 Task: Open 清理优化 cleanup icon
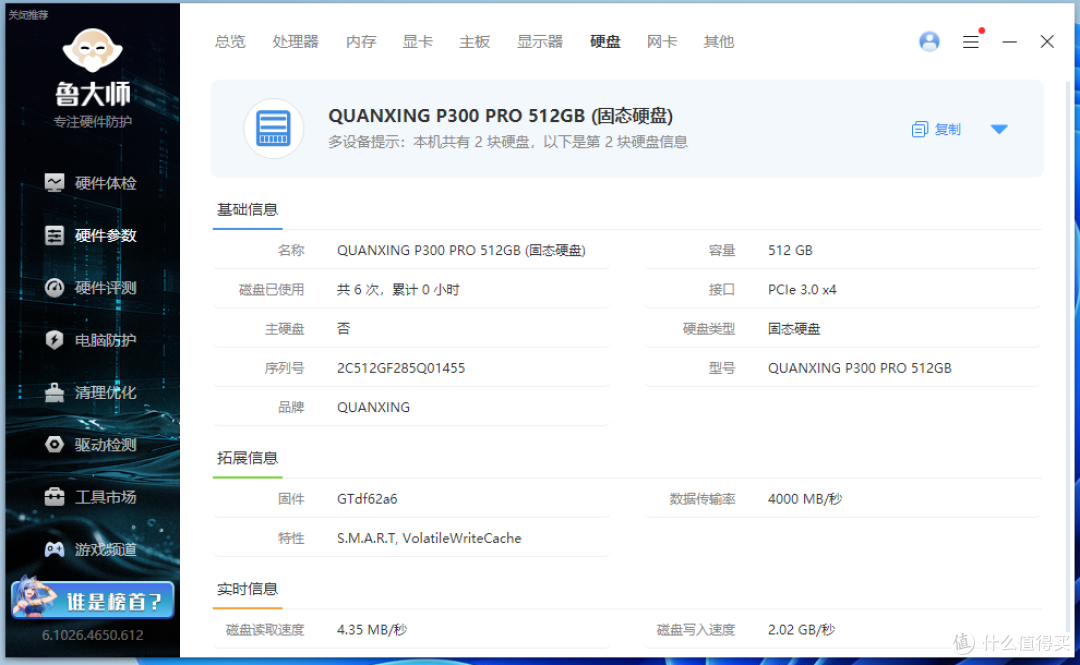point(54,392)
